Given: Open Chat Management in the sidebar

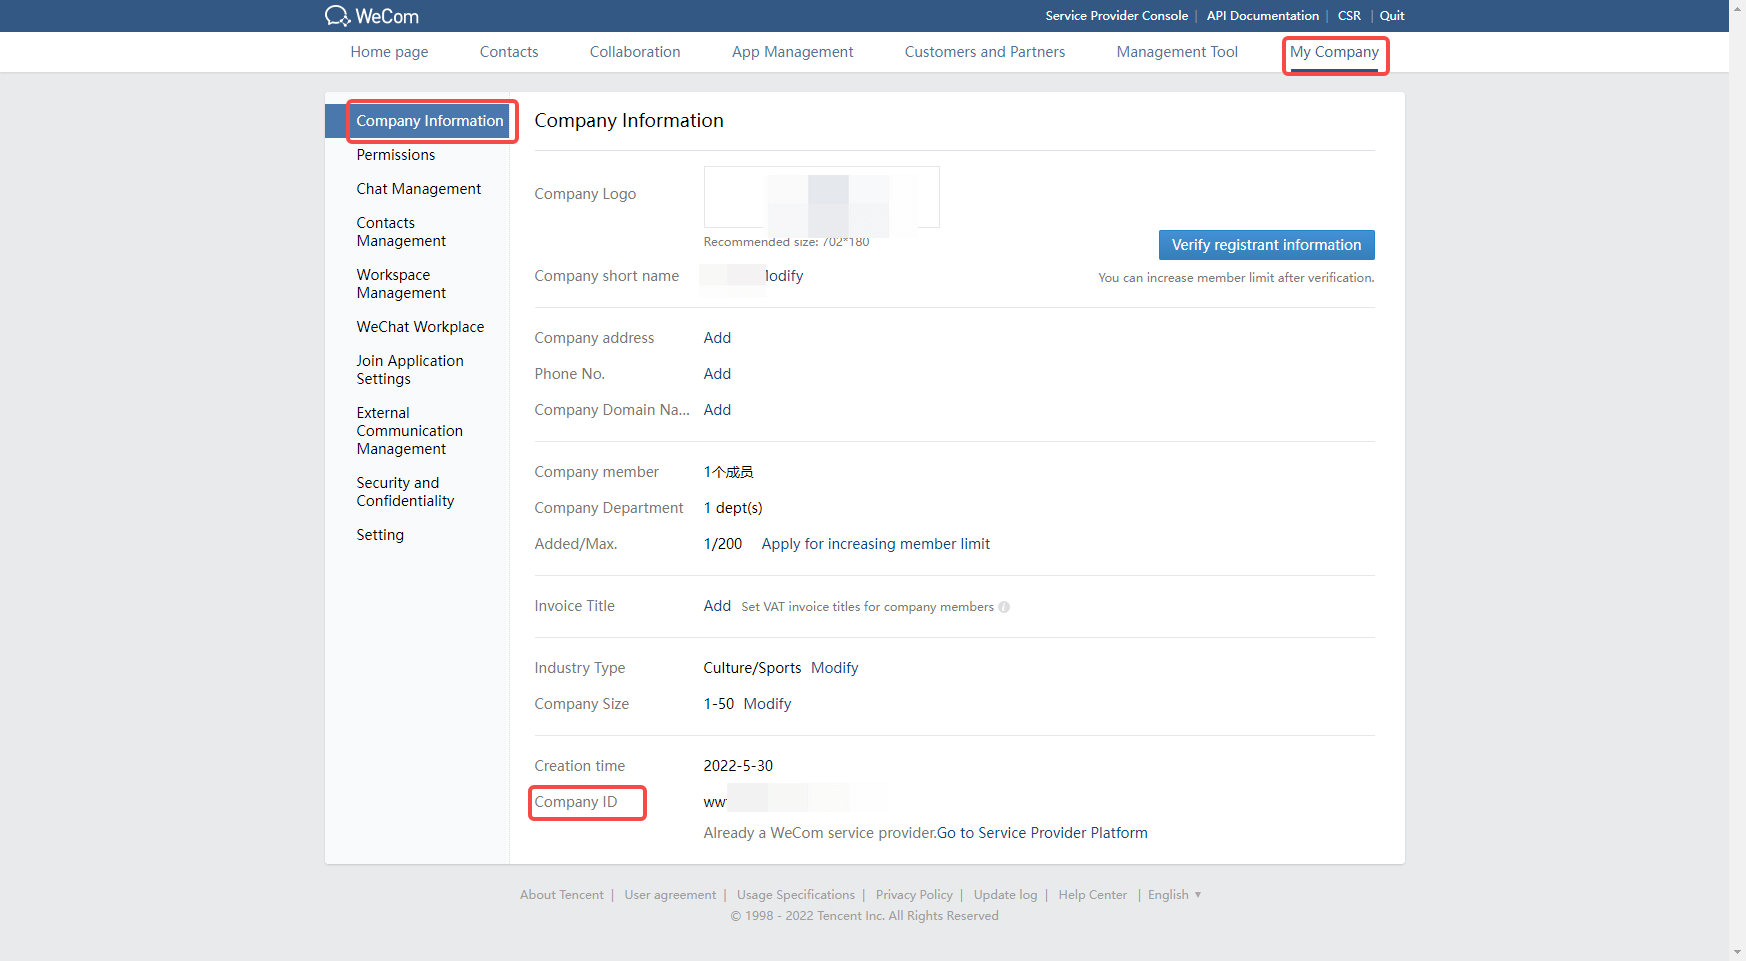Looking at the screenshot, I should [418, 189].
